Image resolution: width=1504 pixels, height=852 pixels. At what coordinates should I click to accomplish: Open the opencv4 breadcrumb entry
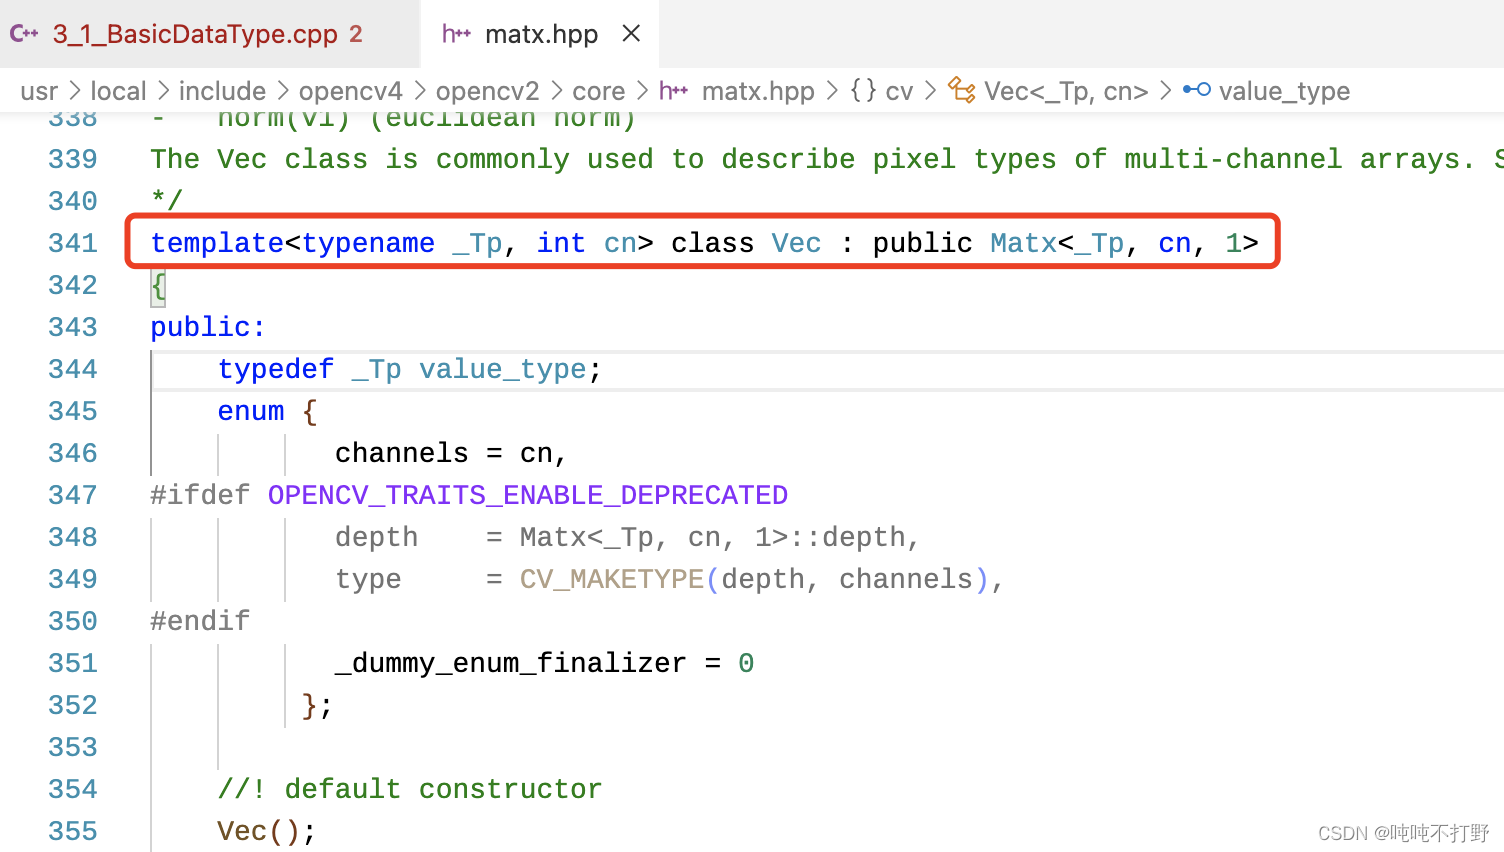tap(350, 90)
